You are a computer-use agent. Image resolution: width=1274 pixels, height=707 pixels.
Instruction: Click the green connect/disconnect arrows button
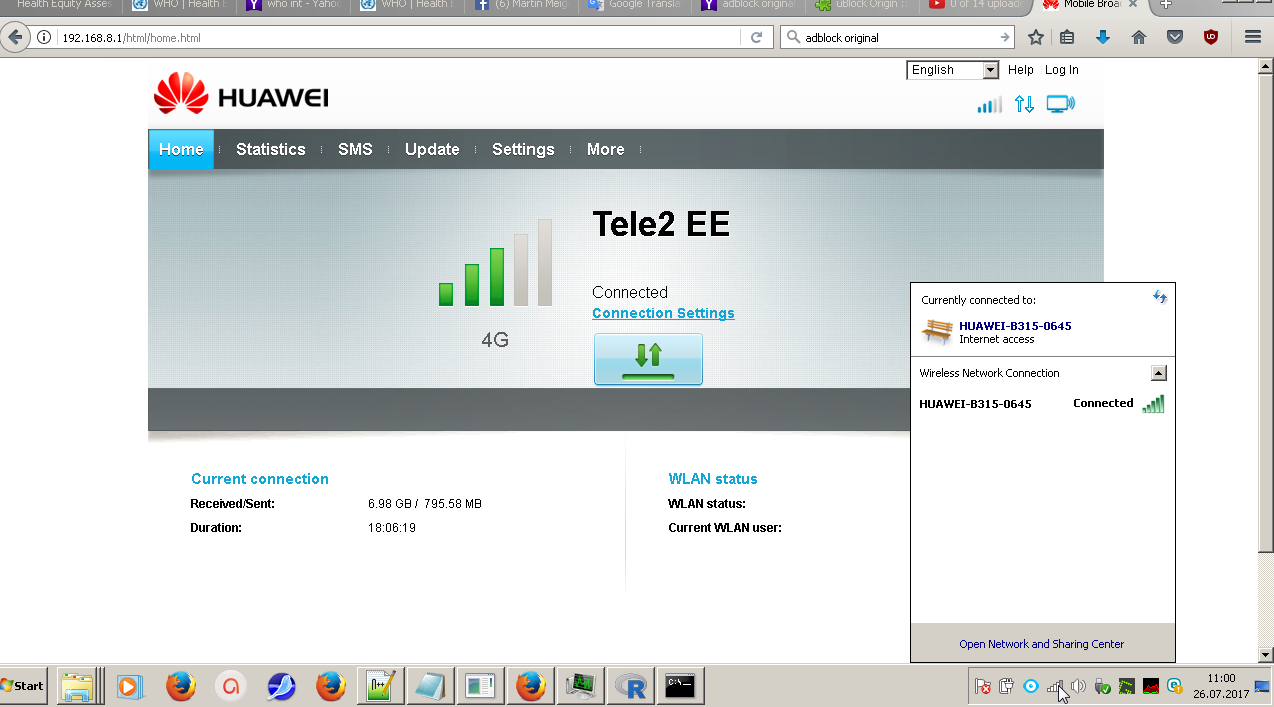(x=648, y=359)
